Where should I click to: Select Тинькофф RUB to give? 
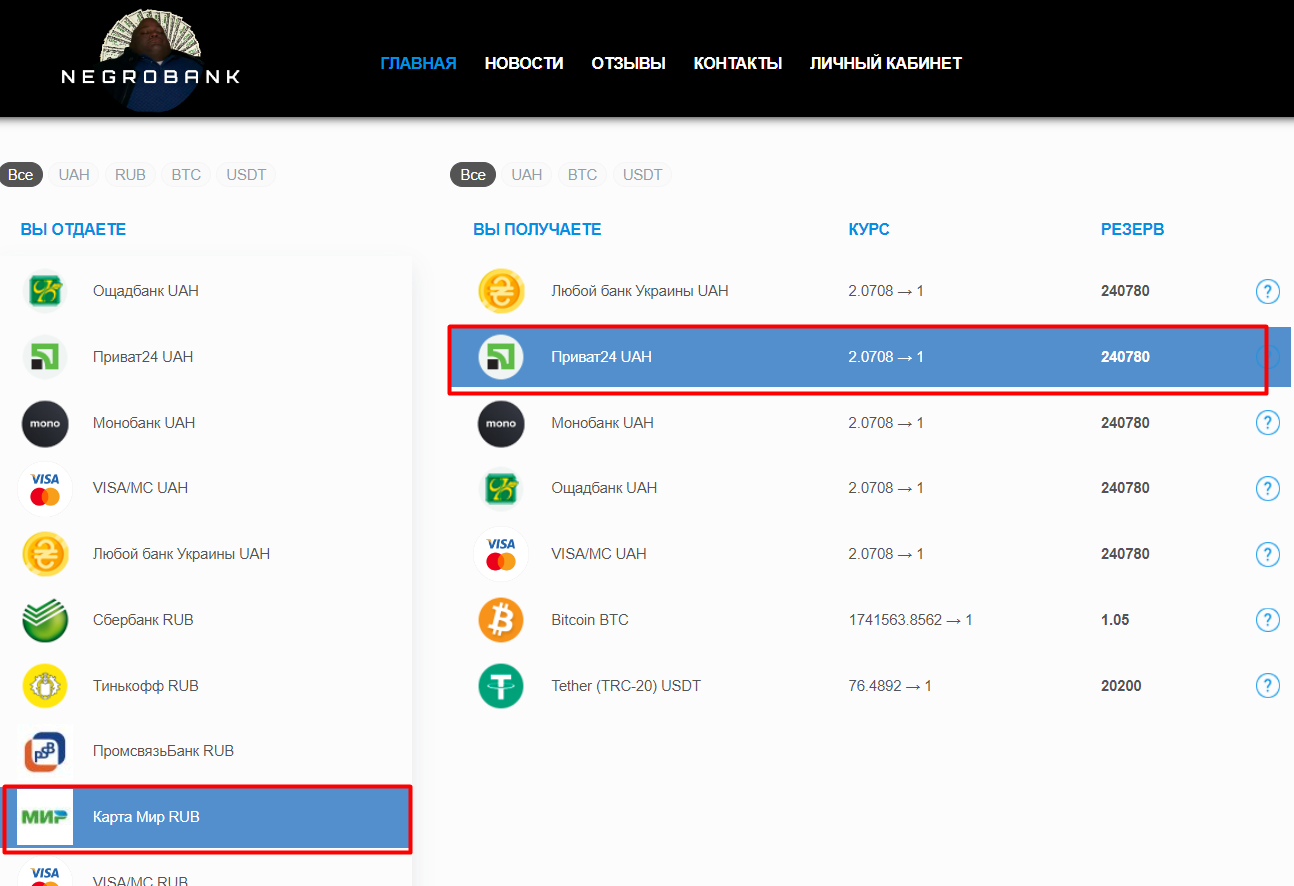[x=206, y=686]
